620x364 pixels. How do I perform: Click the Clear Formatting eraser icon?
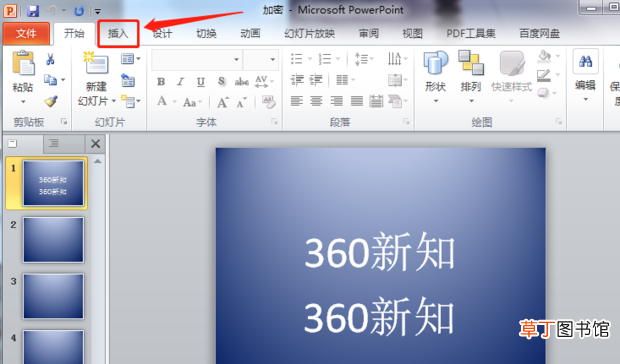coord(269,102)
